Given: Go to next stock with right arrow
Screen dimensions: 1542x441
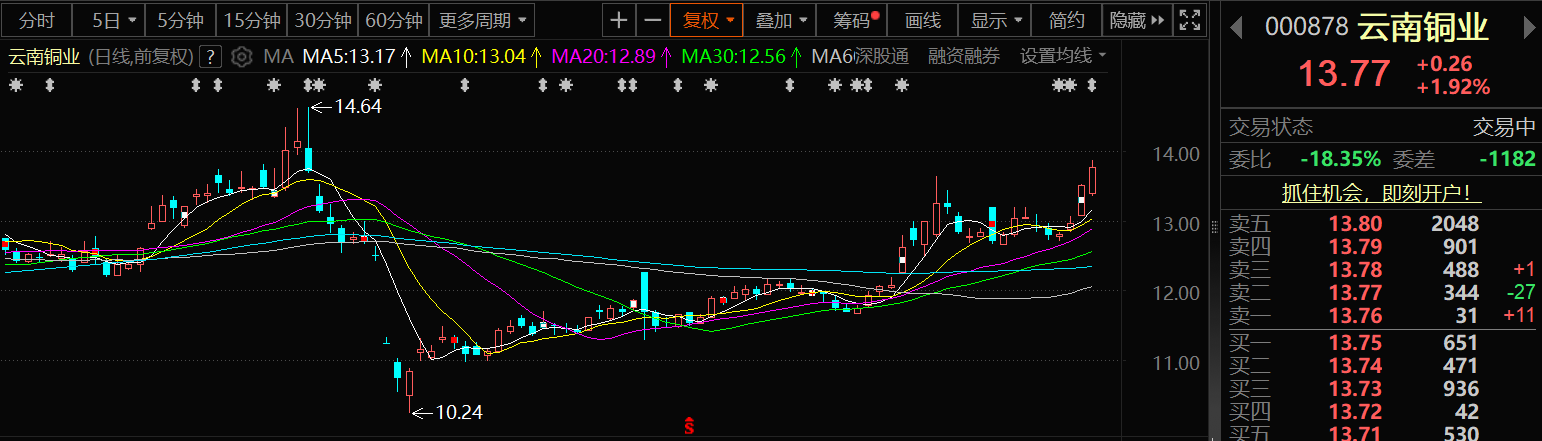Looking at the screenshot, I should click(x=1526, y=27).
